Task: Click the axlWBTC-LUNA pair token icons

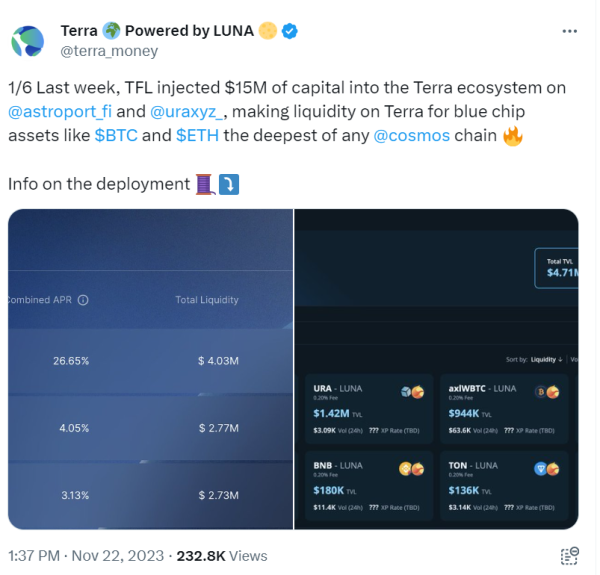Action: coord(546,391)
